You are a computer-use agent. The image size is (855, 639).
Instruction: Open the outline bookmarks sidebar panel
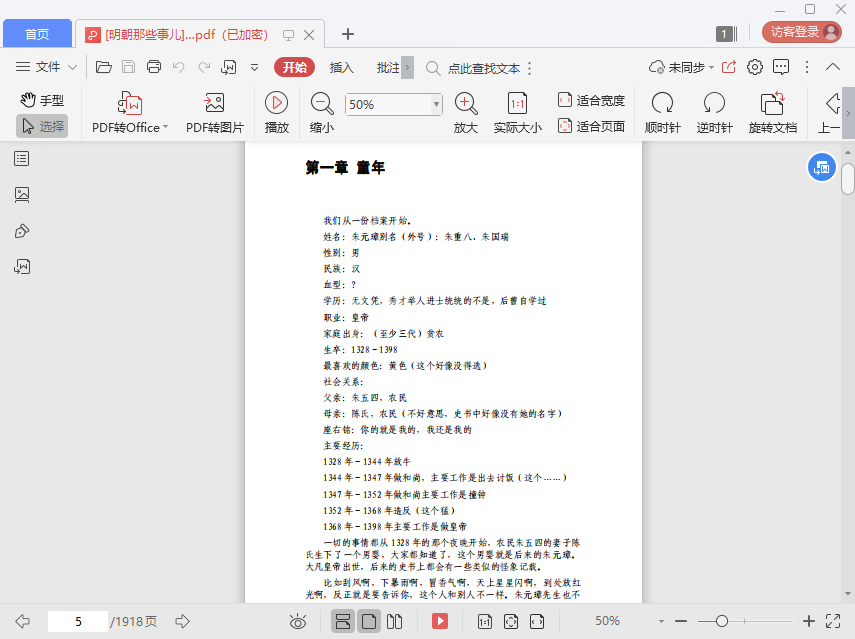pos(22,159)
